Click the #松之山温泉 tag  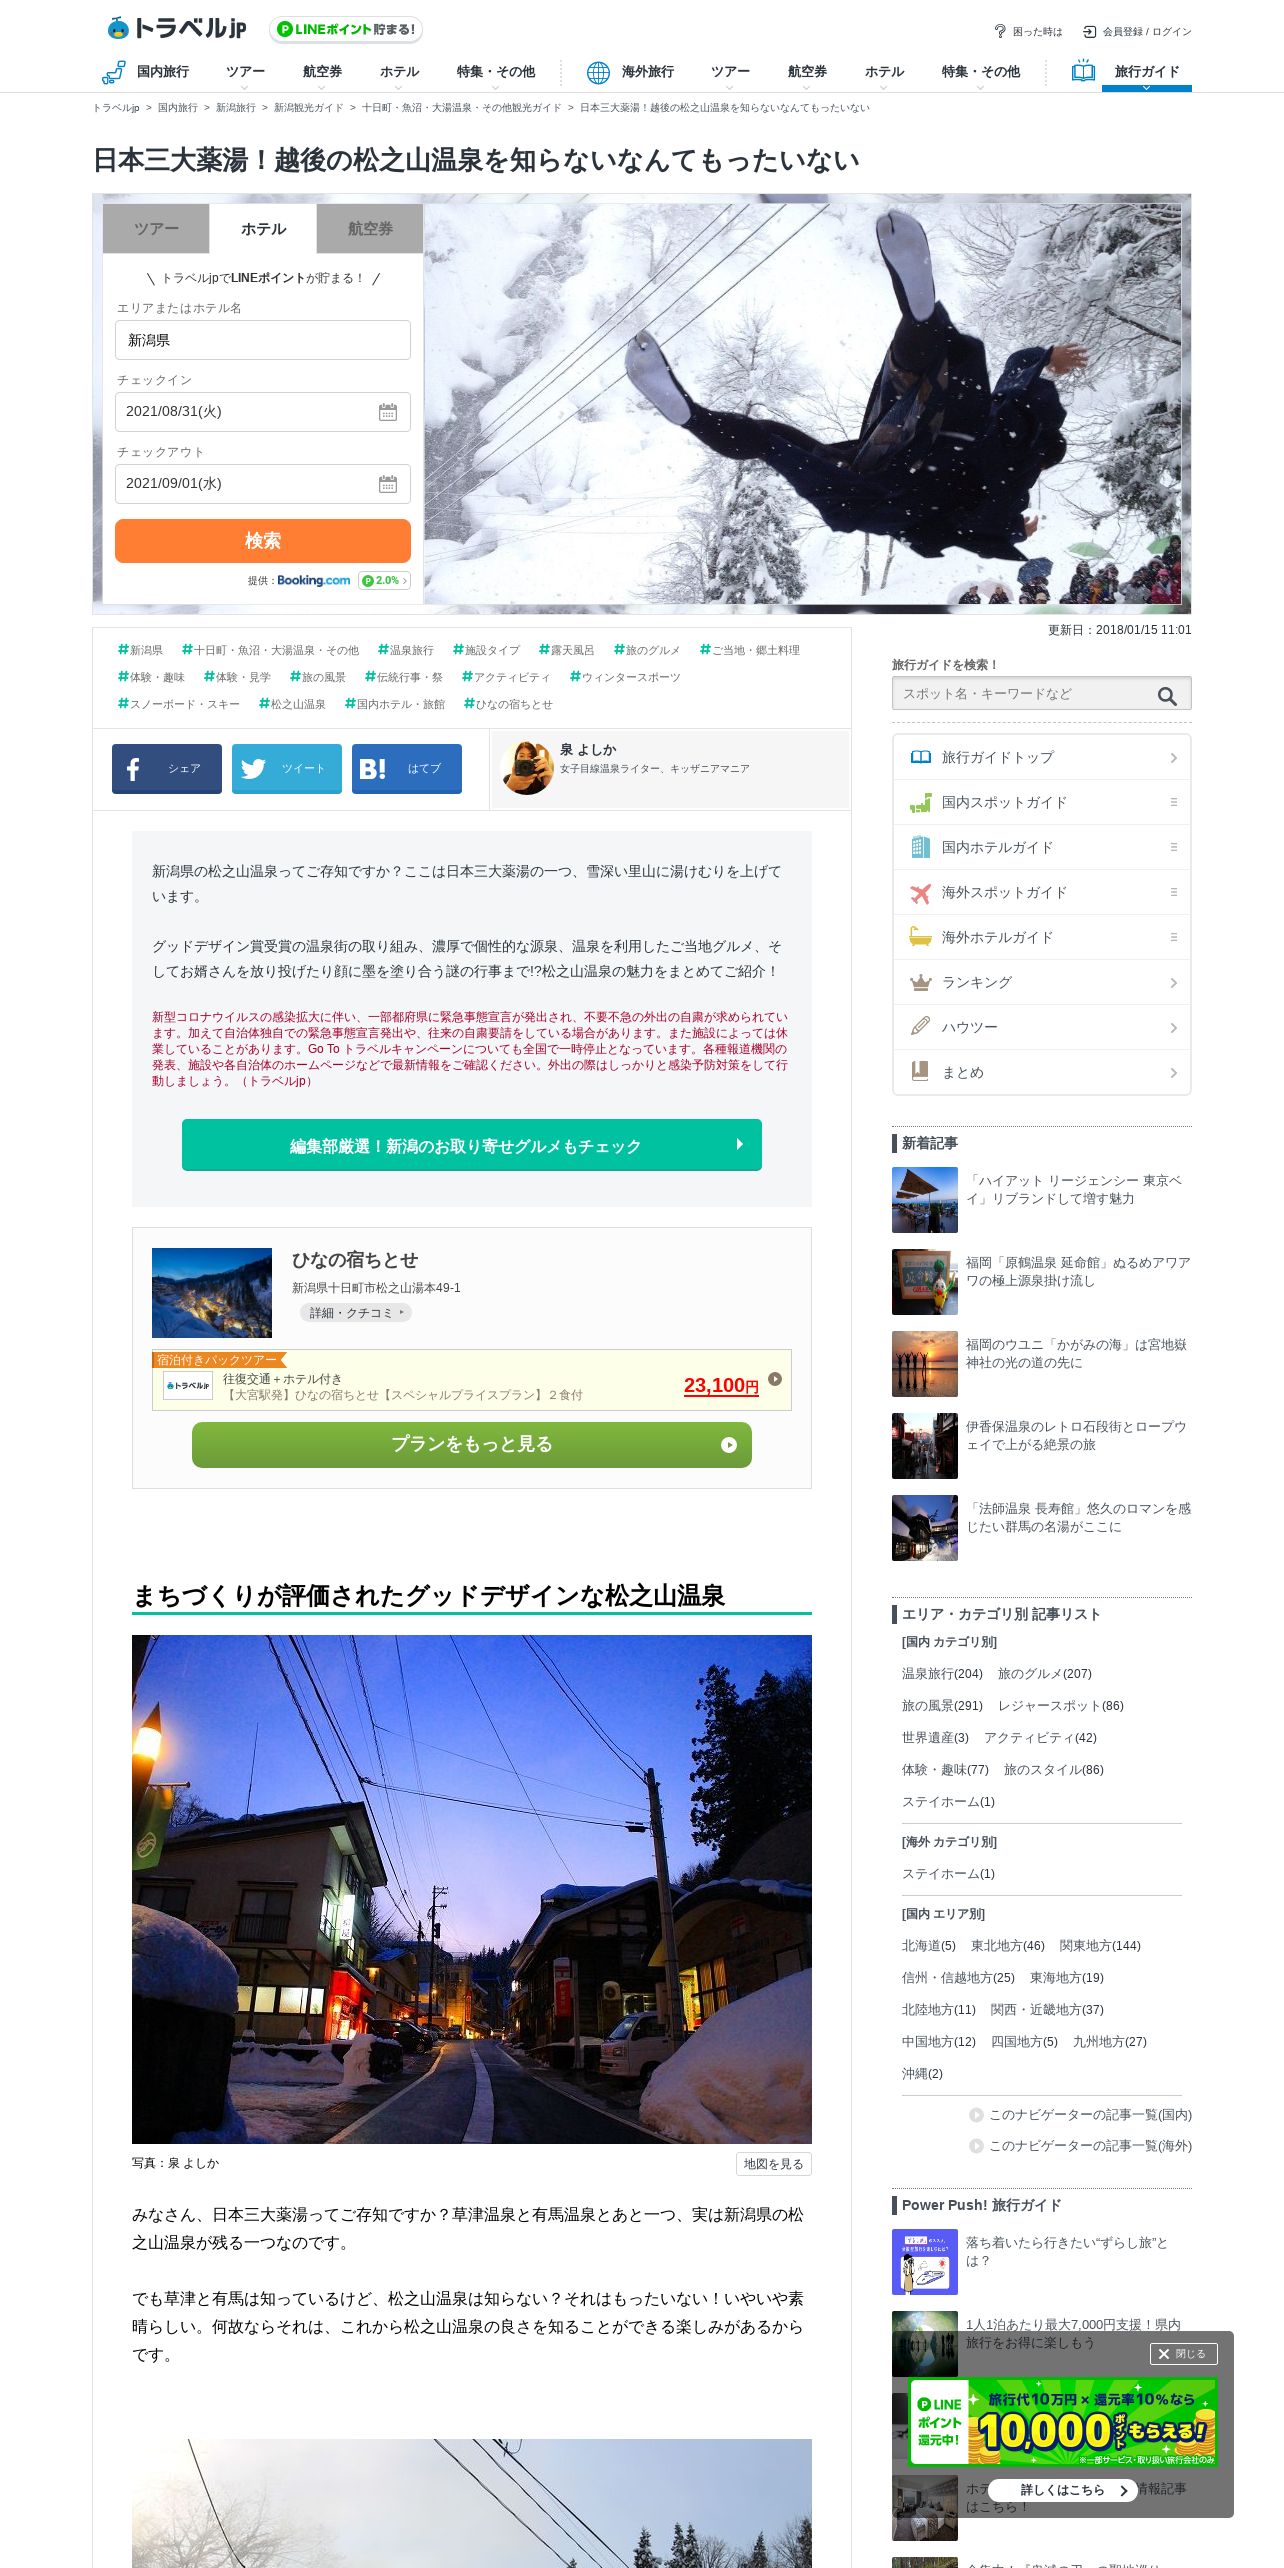(292, 704)
